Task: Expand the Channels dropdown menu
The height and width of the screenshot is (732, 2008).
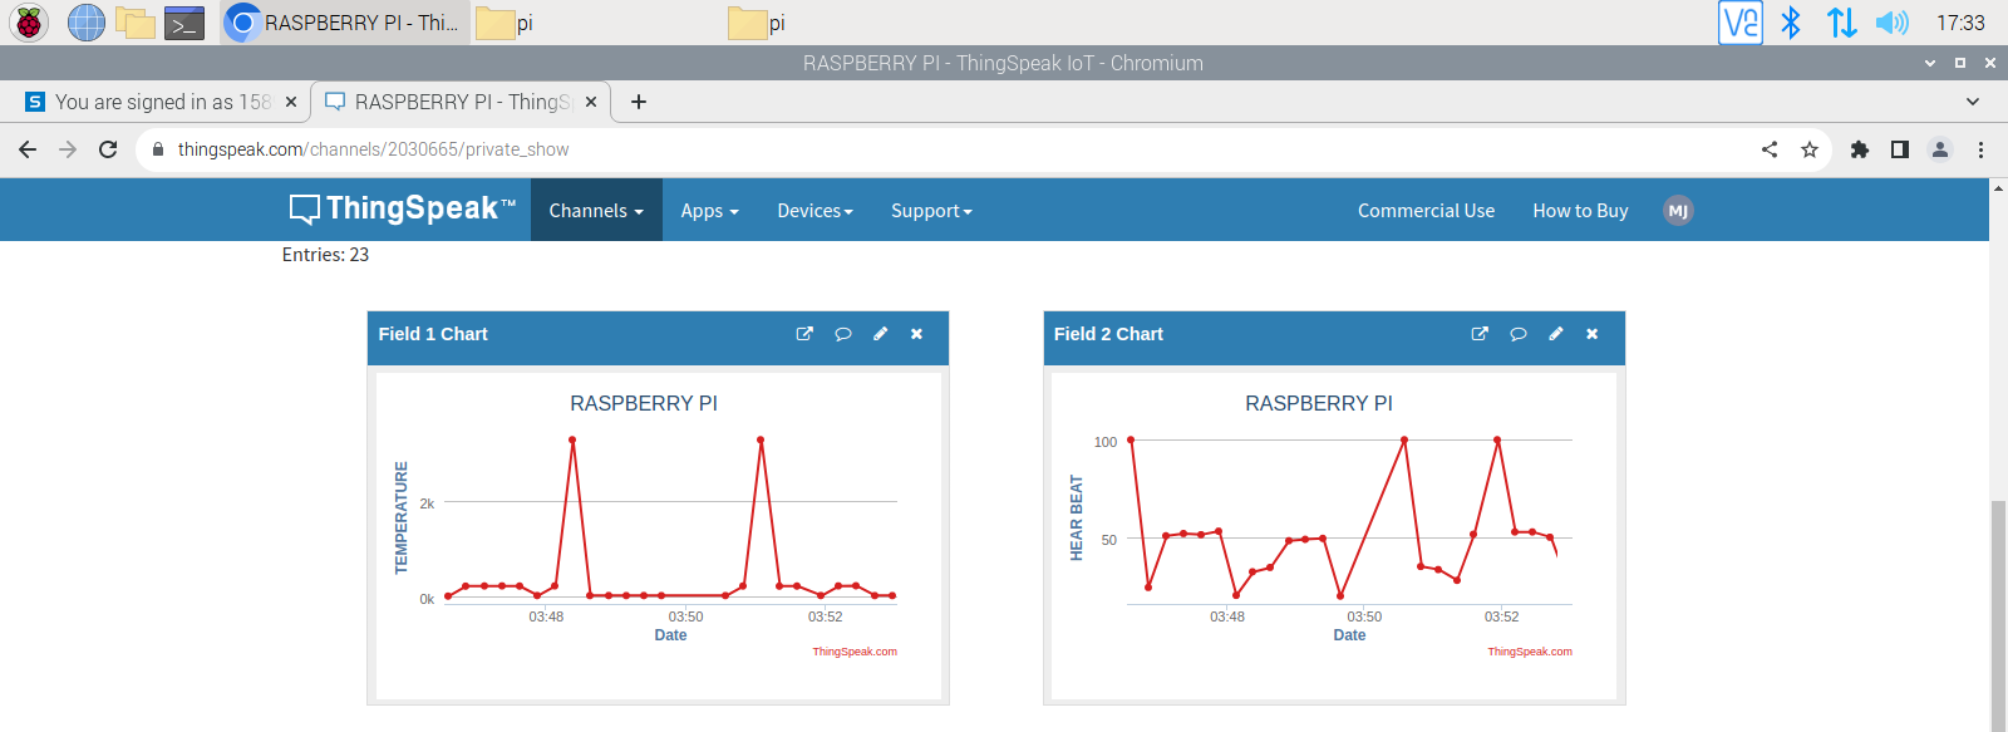Action: (x=596, y=211)
